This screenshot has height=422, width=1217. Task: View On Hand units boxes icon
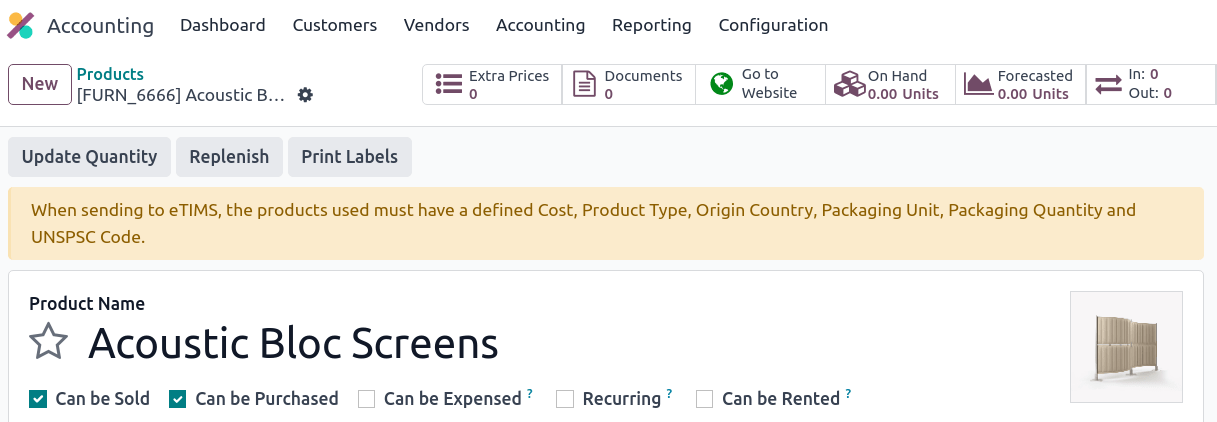(850, 85)
